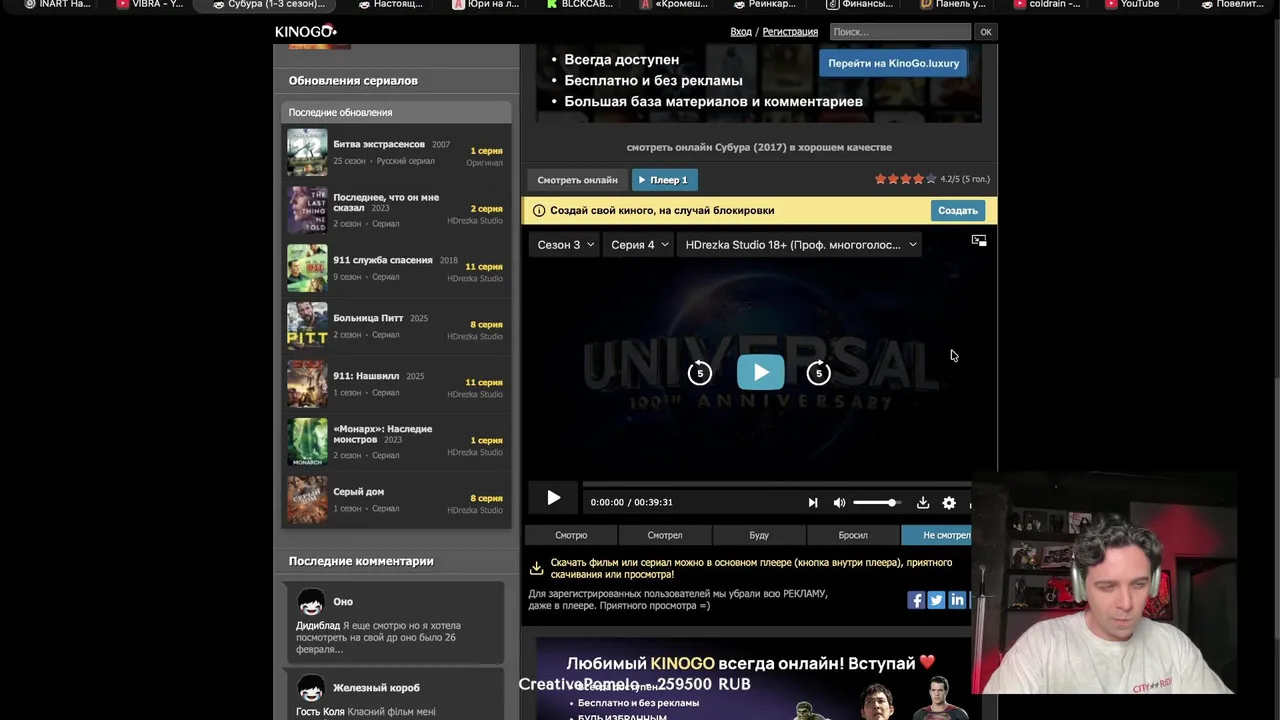Focus the Поиск search field
This screenshot has height=720, width=1280.
tap(900, 32)
